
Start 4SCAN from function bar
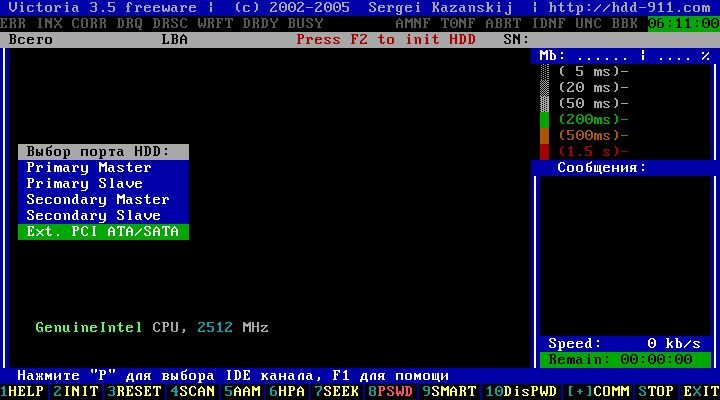click(193, 392)
